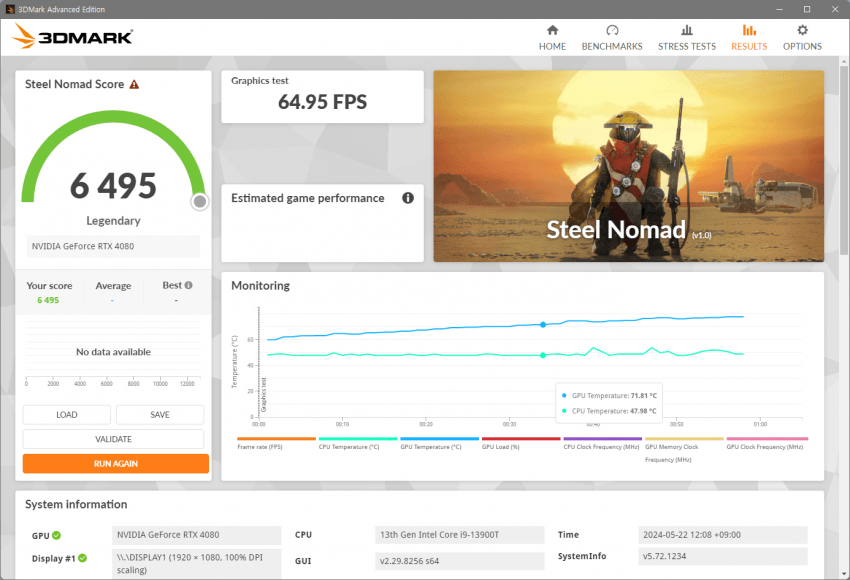
Task: Click the 64.95 FPS graphics test value
Action: 323,102
